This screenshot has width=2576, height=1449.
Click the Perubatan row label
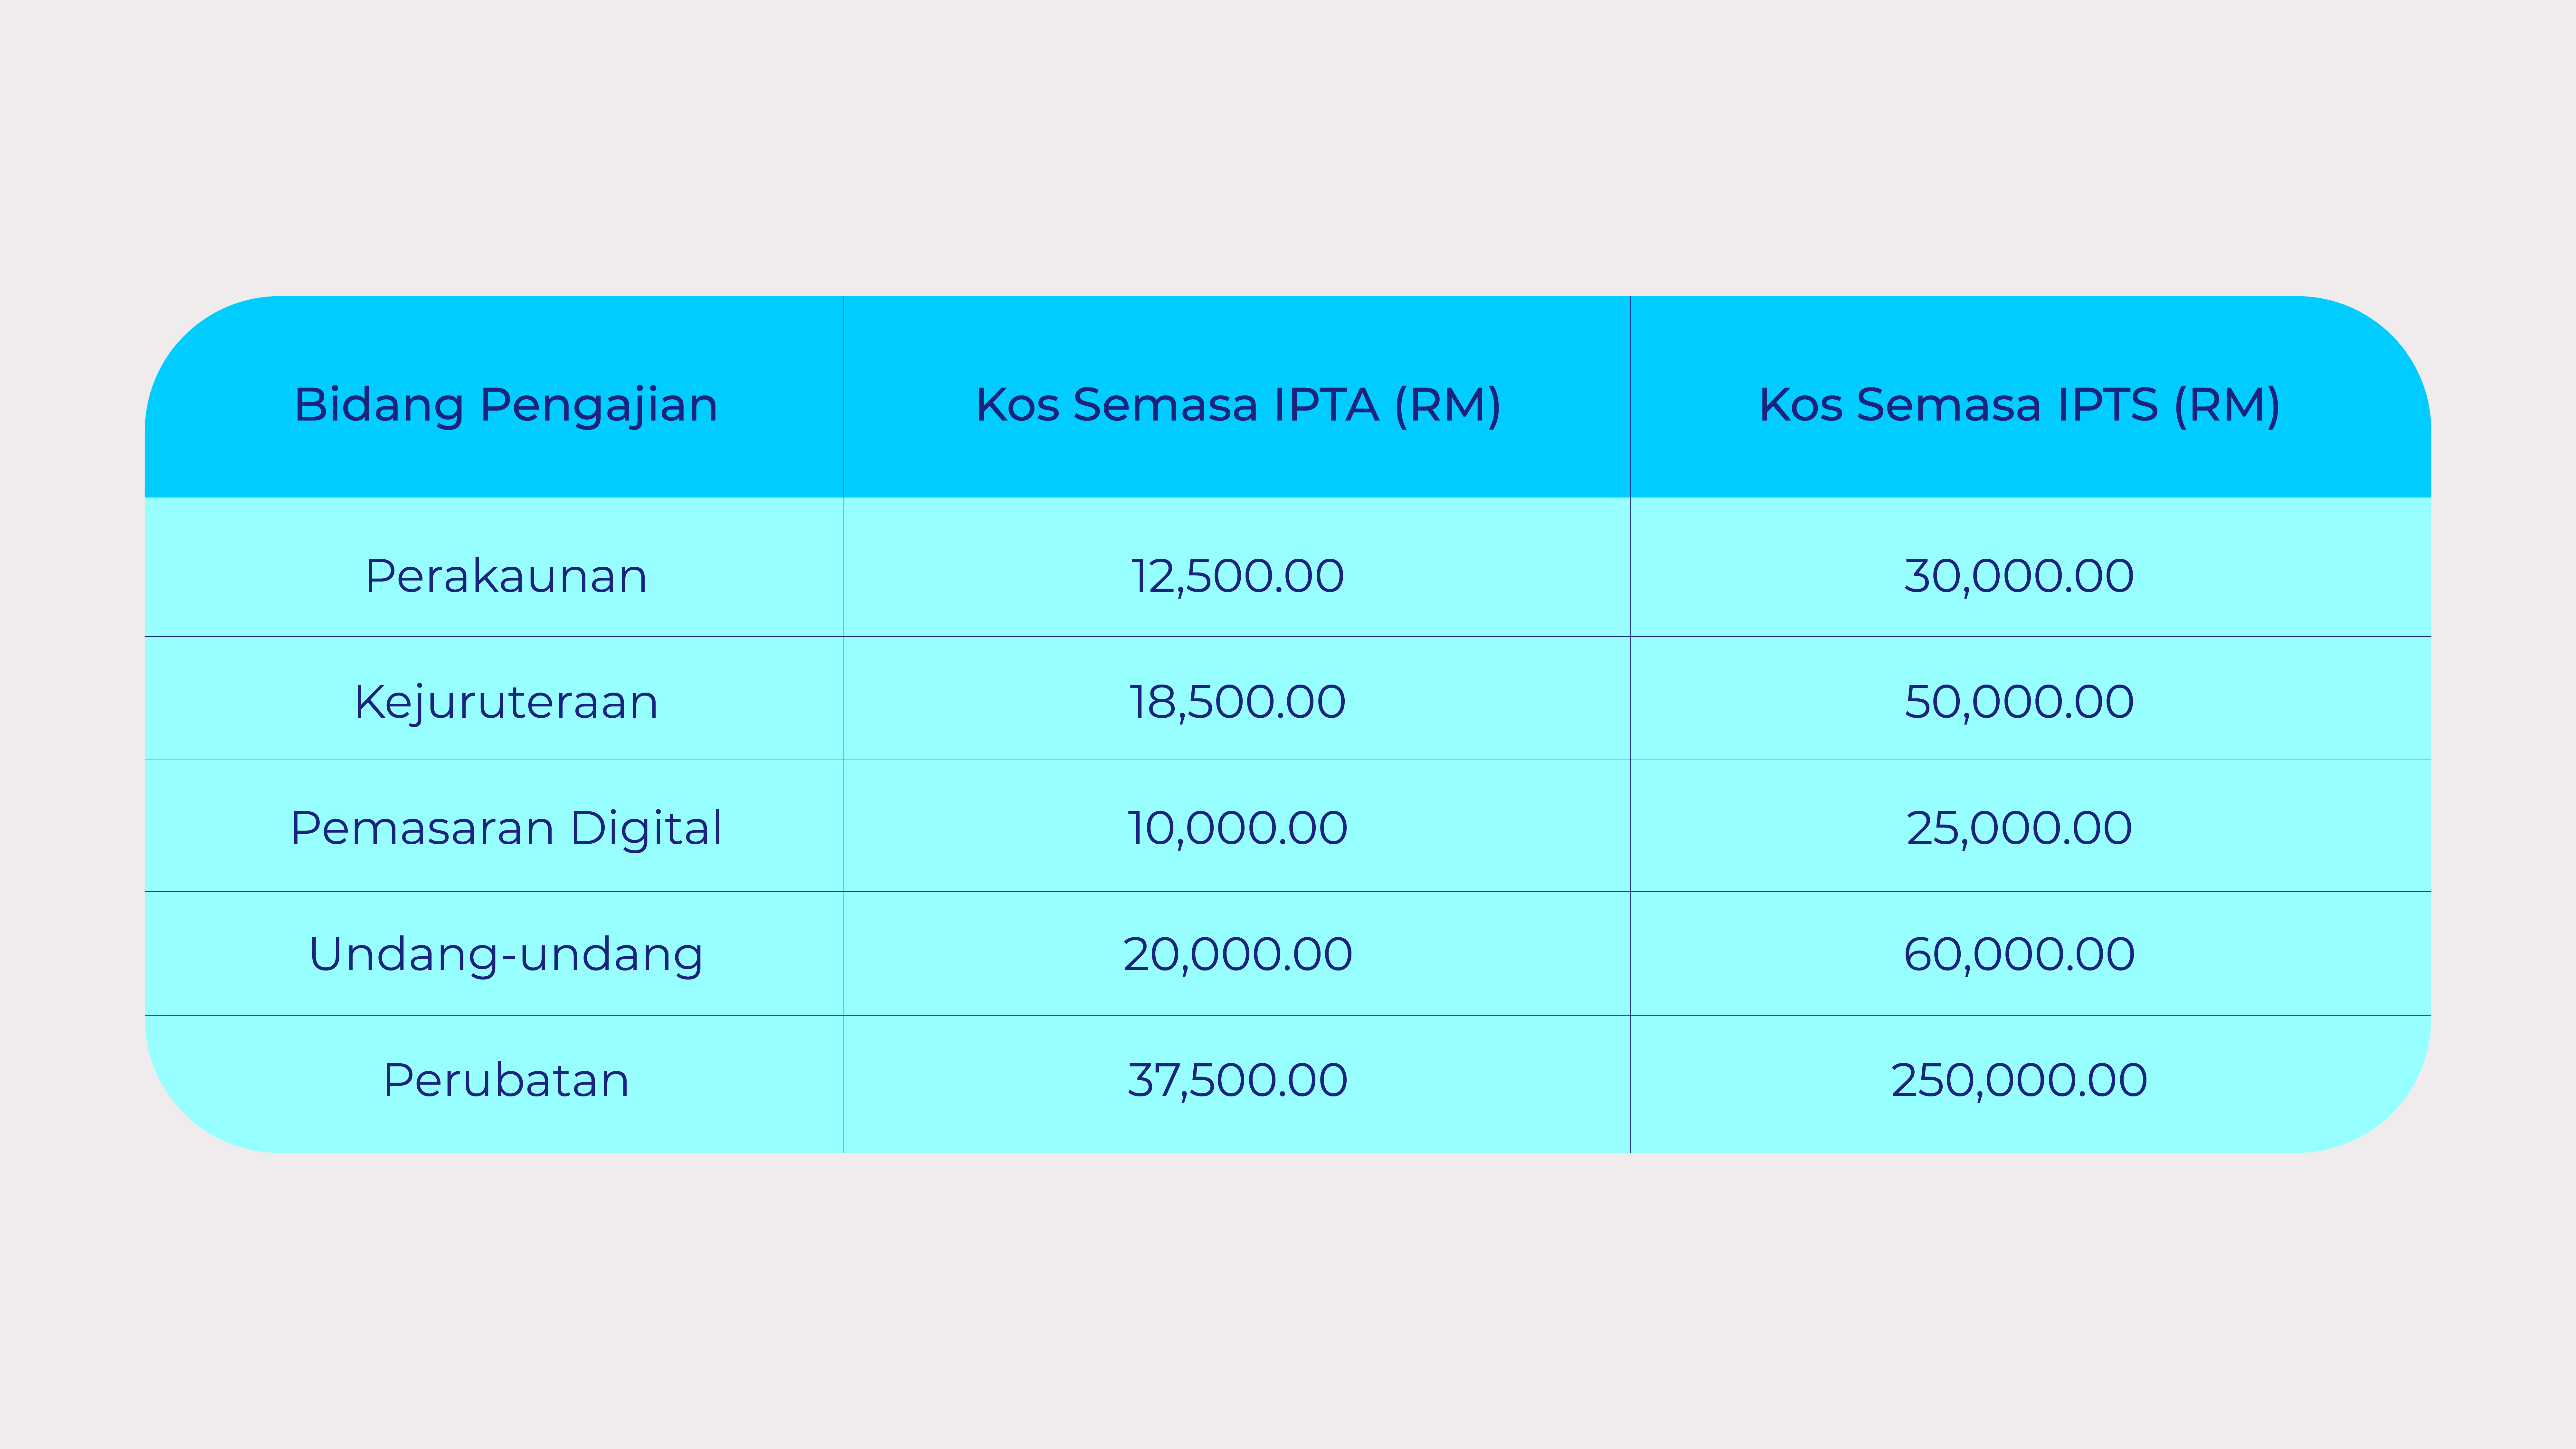506,1080
